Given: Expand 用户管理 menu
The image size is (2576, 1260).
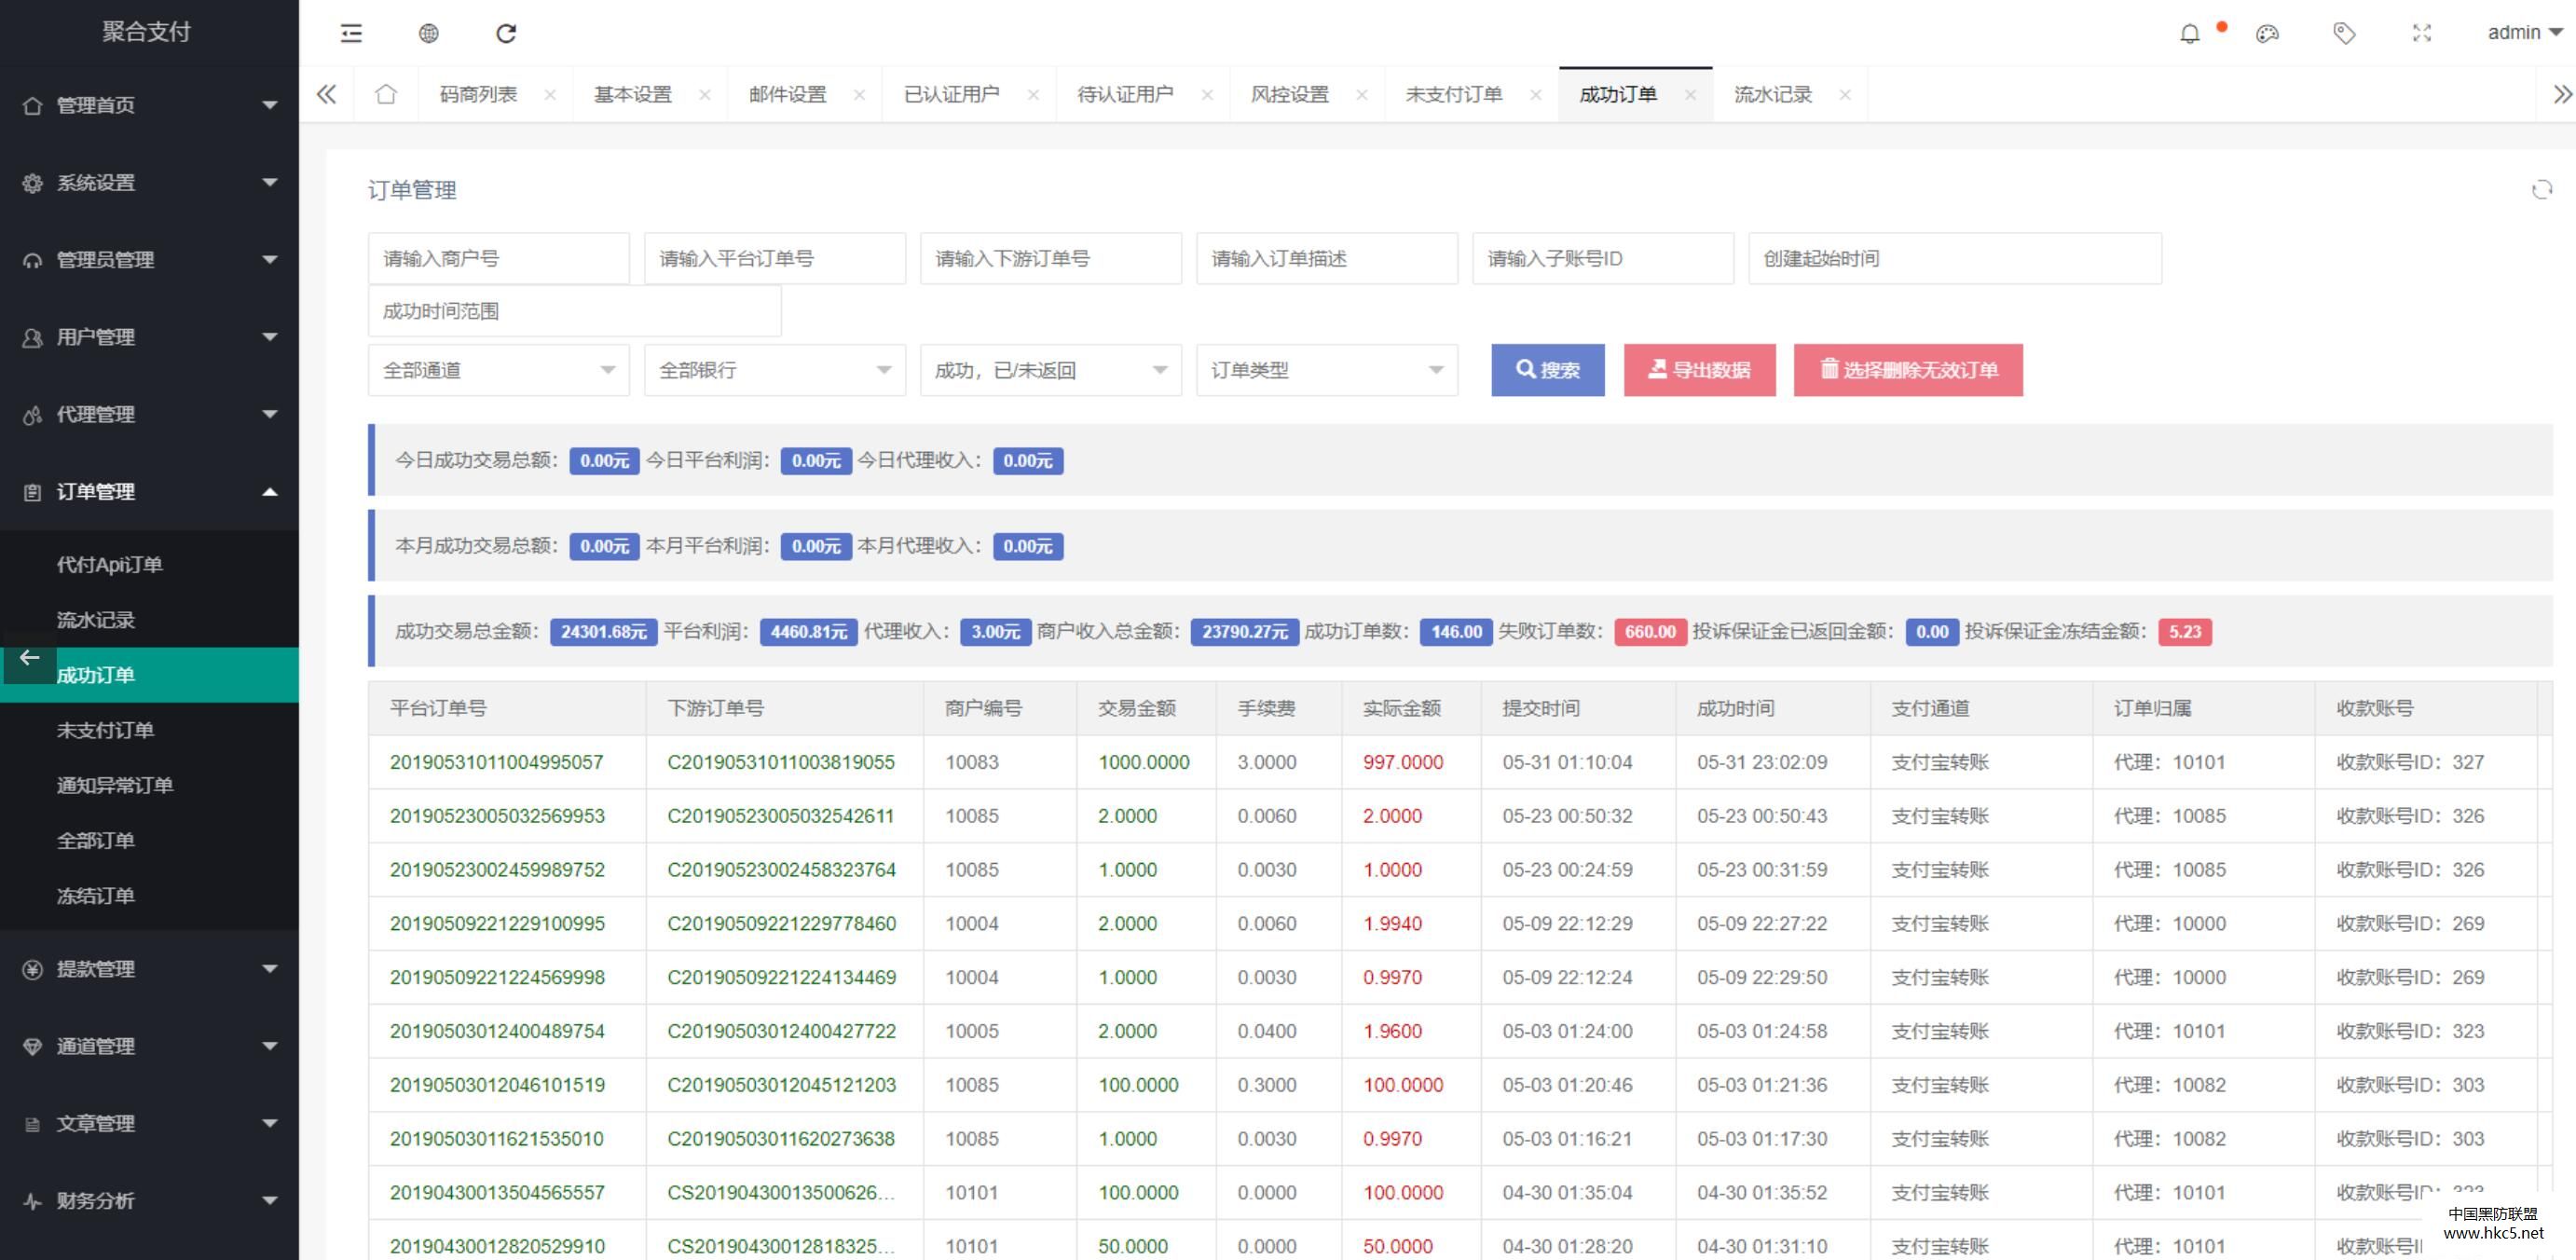Looking at the screenshot, I should [149, 337].
